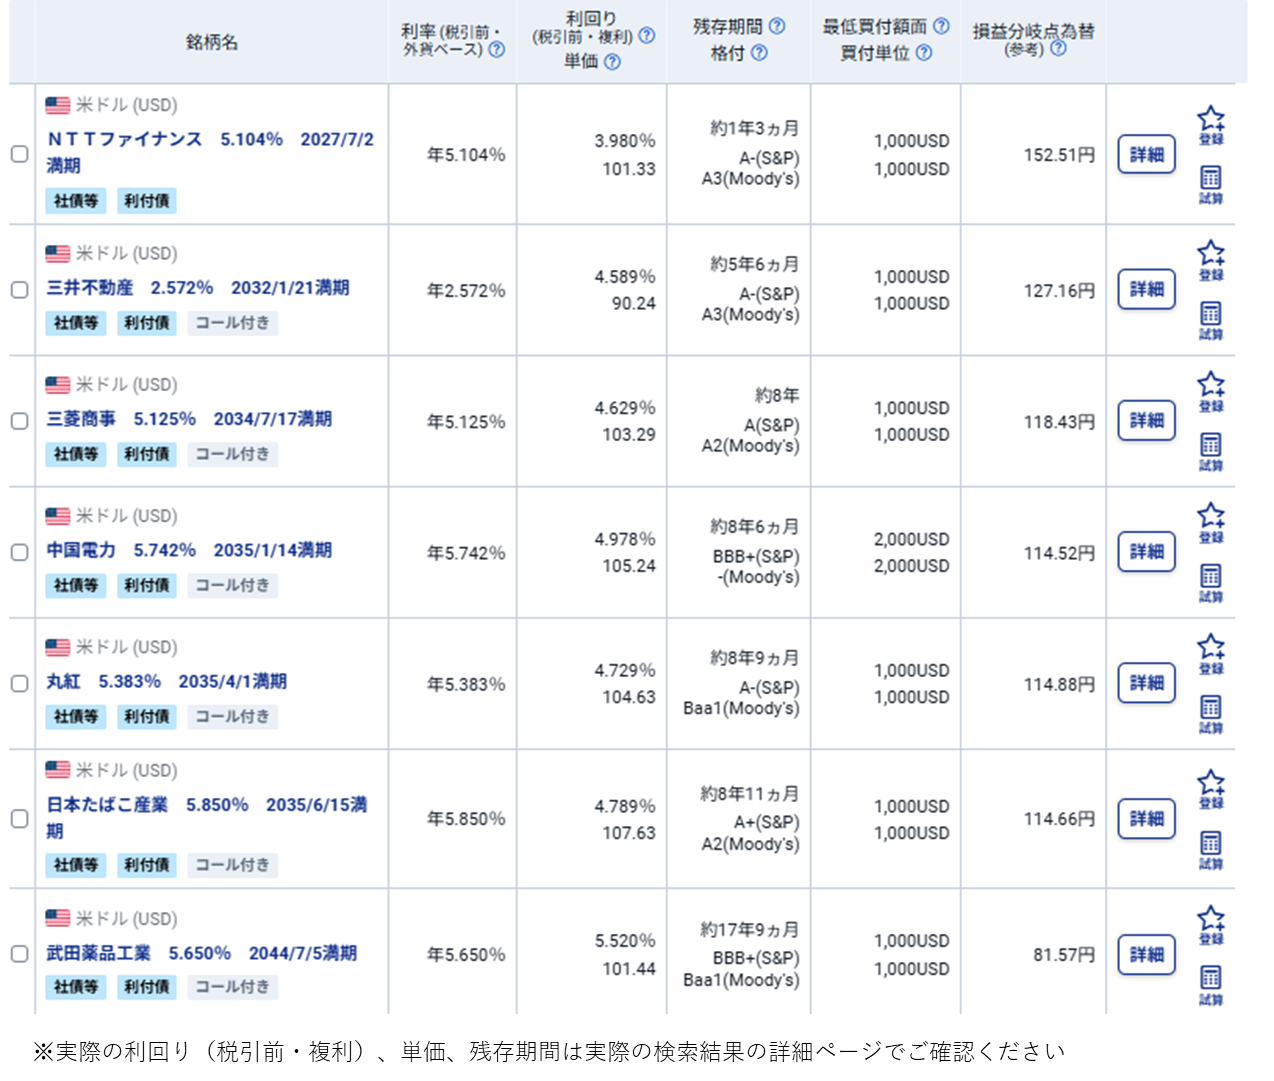Image resolution: width=1274 pixels, height=1081 pixels.
Task: Open the 丸紅 5.383% bond name link
Action: click(x=166, y=681)
